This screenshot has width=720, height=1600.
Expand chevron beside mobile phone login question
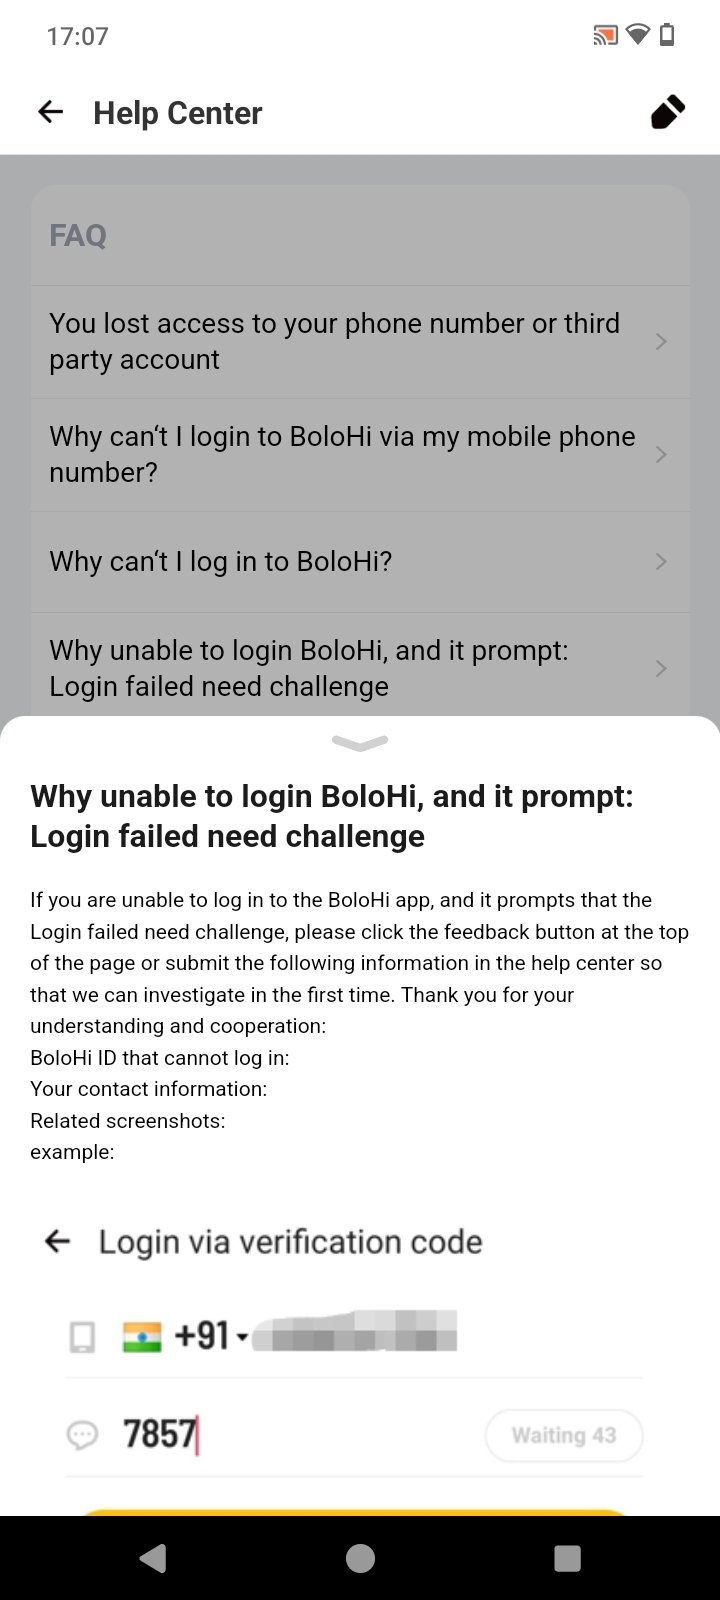coord(660,455)
